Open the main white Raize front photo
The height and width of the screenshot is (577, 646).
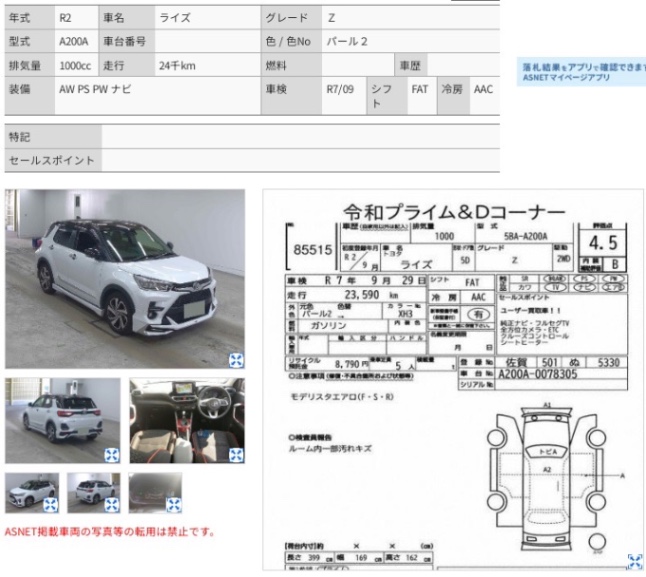click(125, 279)
